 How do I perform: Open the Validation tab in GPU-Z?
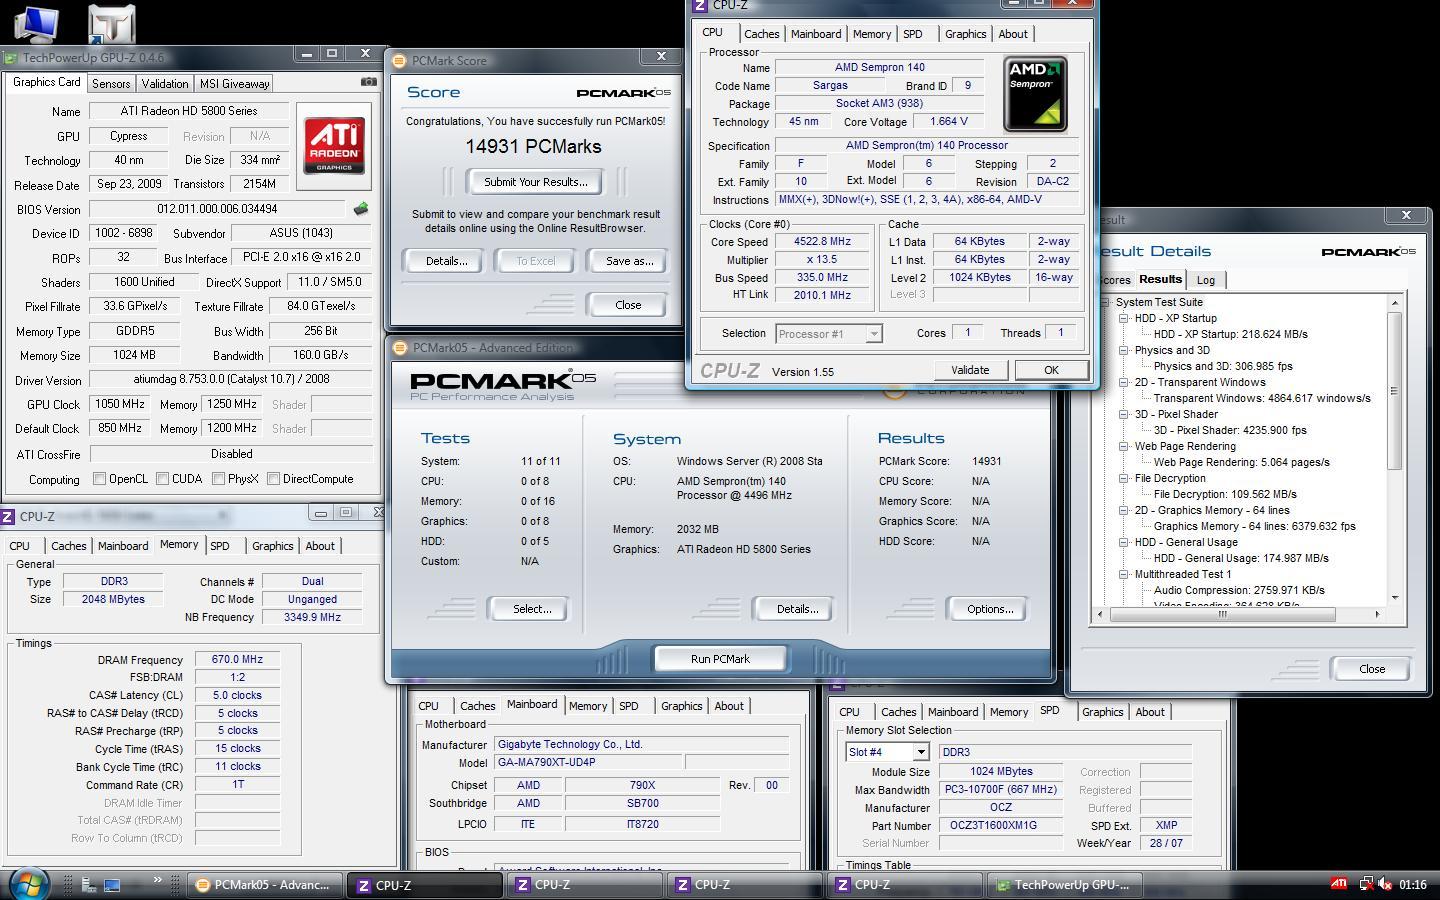point(164,84)
